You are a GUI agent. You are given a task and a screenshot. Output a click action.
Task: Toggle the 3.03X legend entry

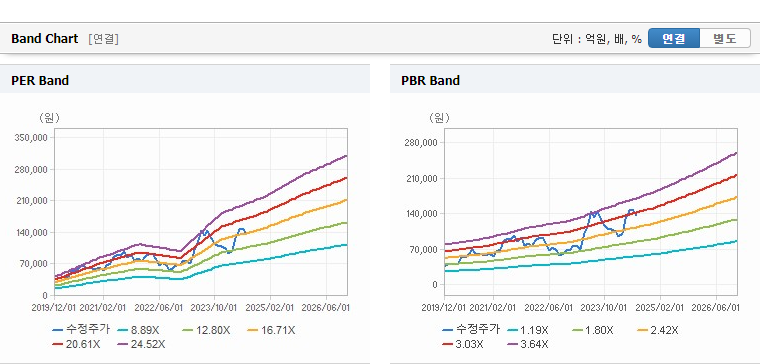click(x=463, y=344)
